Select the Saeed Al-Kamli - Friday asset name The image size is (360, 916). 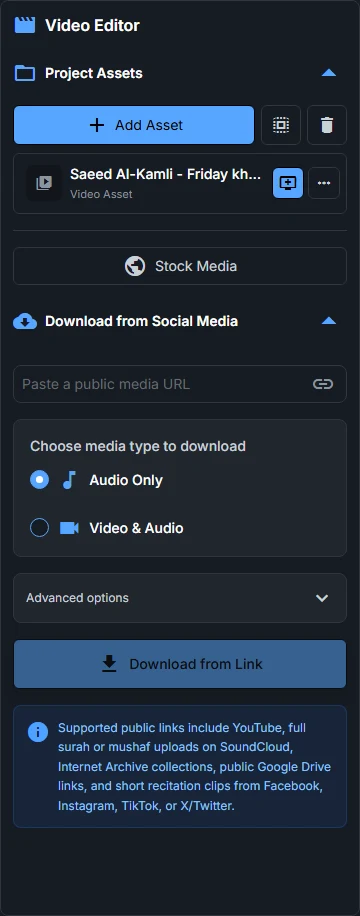click(165, 174)
